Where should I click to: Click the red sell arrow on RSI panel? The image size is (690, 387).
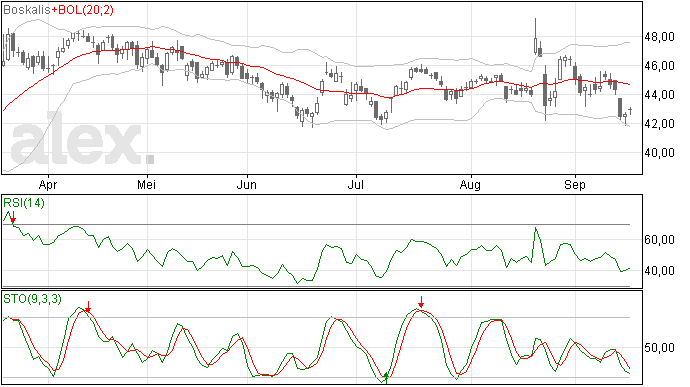pos(13,217)
